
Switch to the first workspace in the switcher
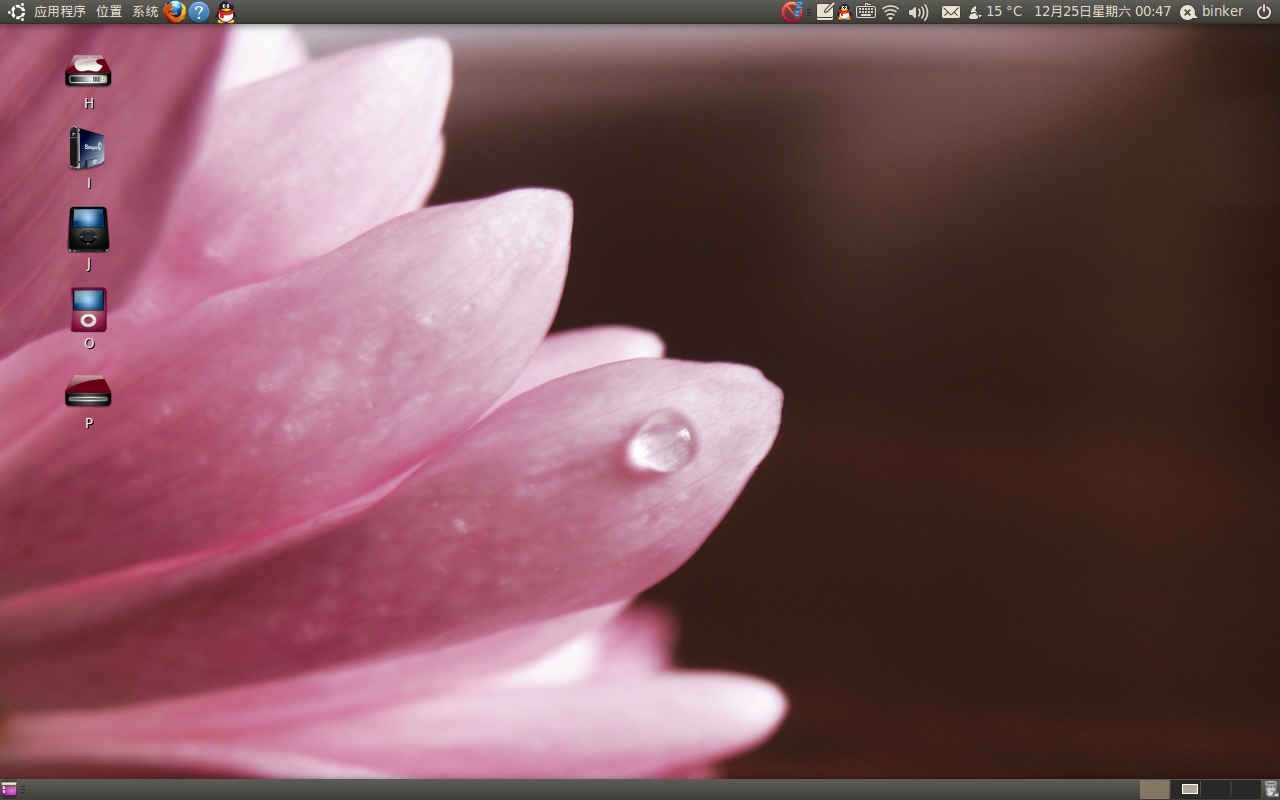point(1154,789)
